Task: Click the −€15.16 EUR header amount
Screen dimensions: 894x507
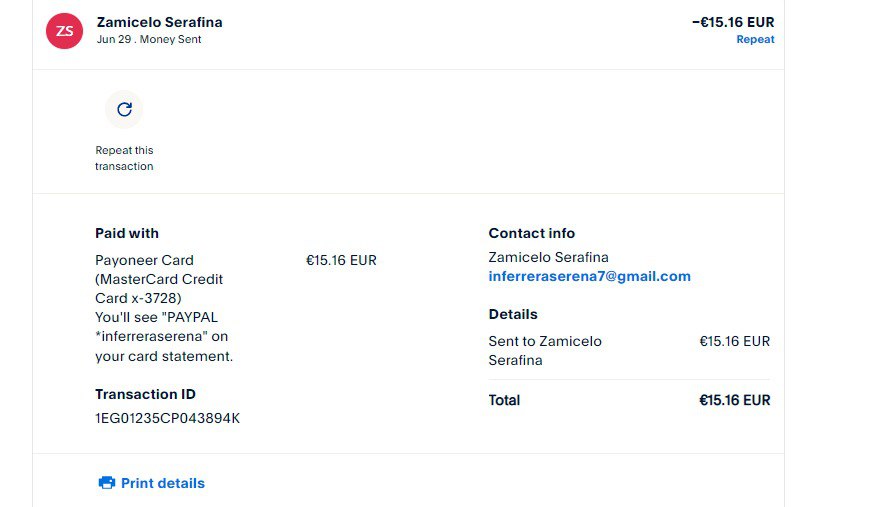Action: coord(732,22)
